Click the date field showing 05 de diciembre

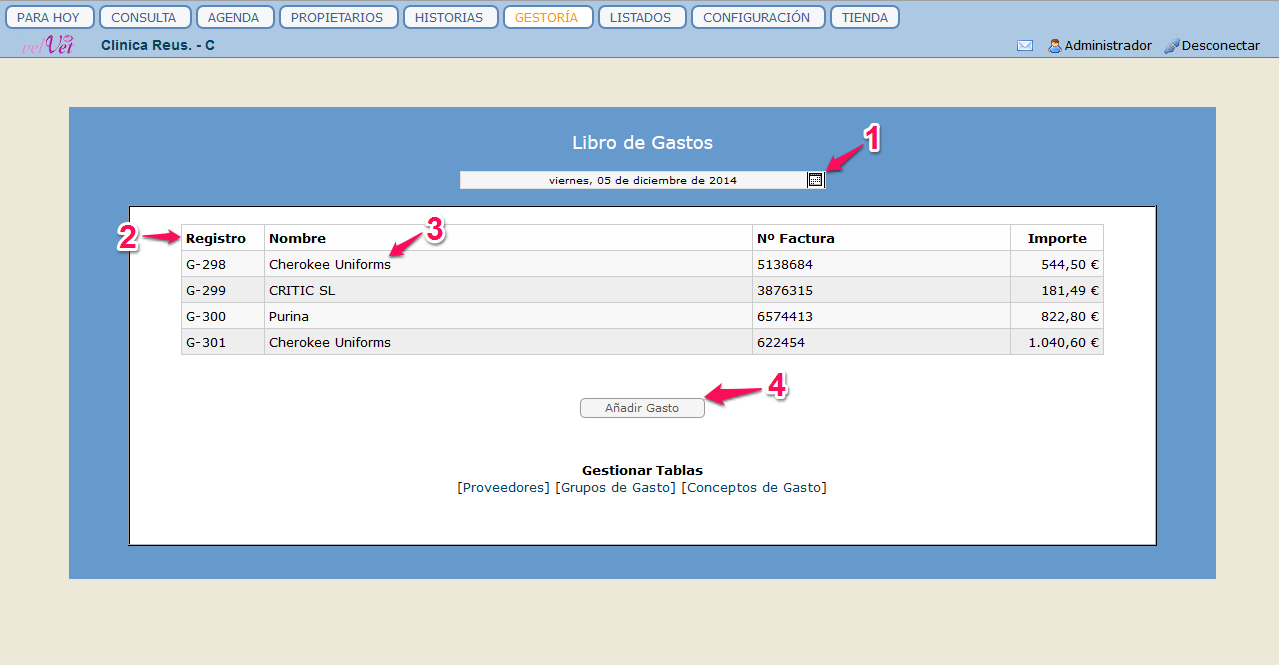click(633, 180)
